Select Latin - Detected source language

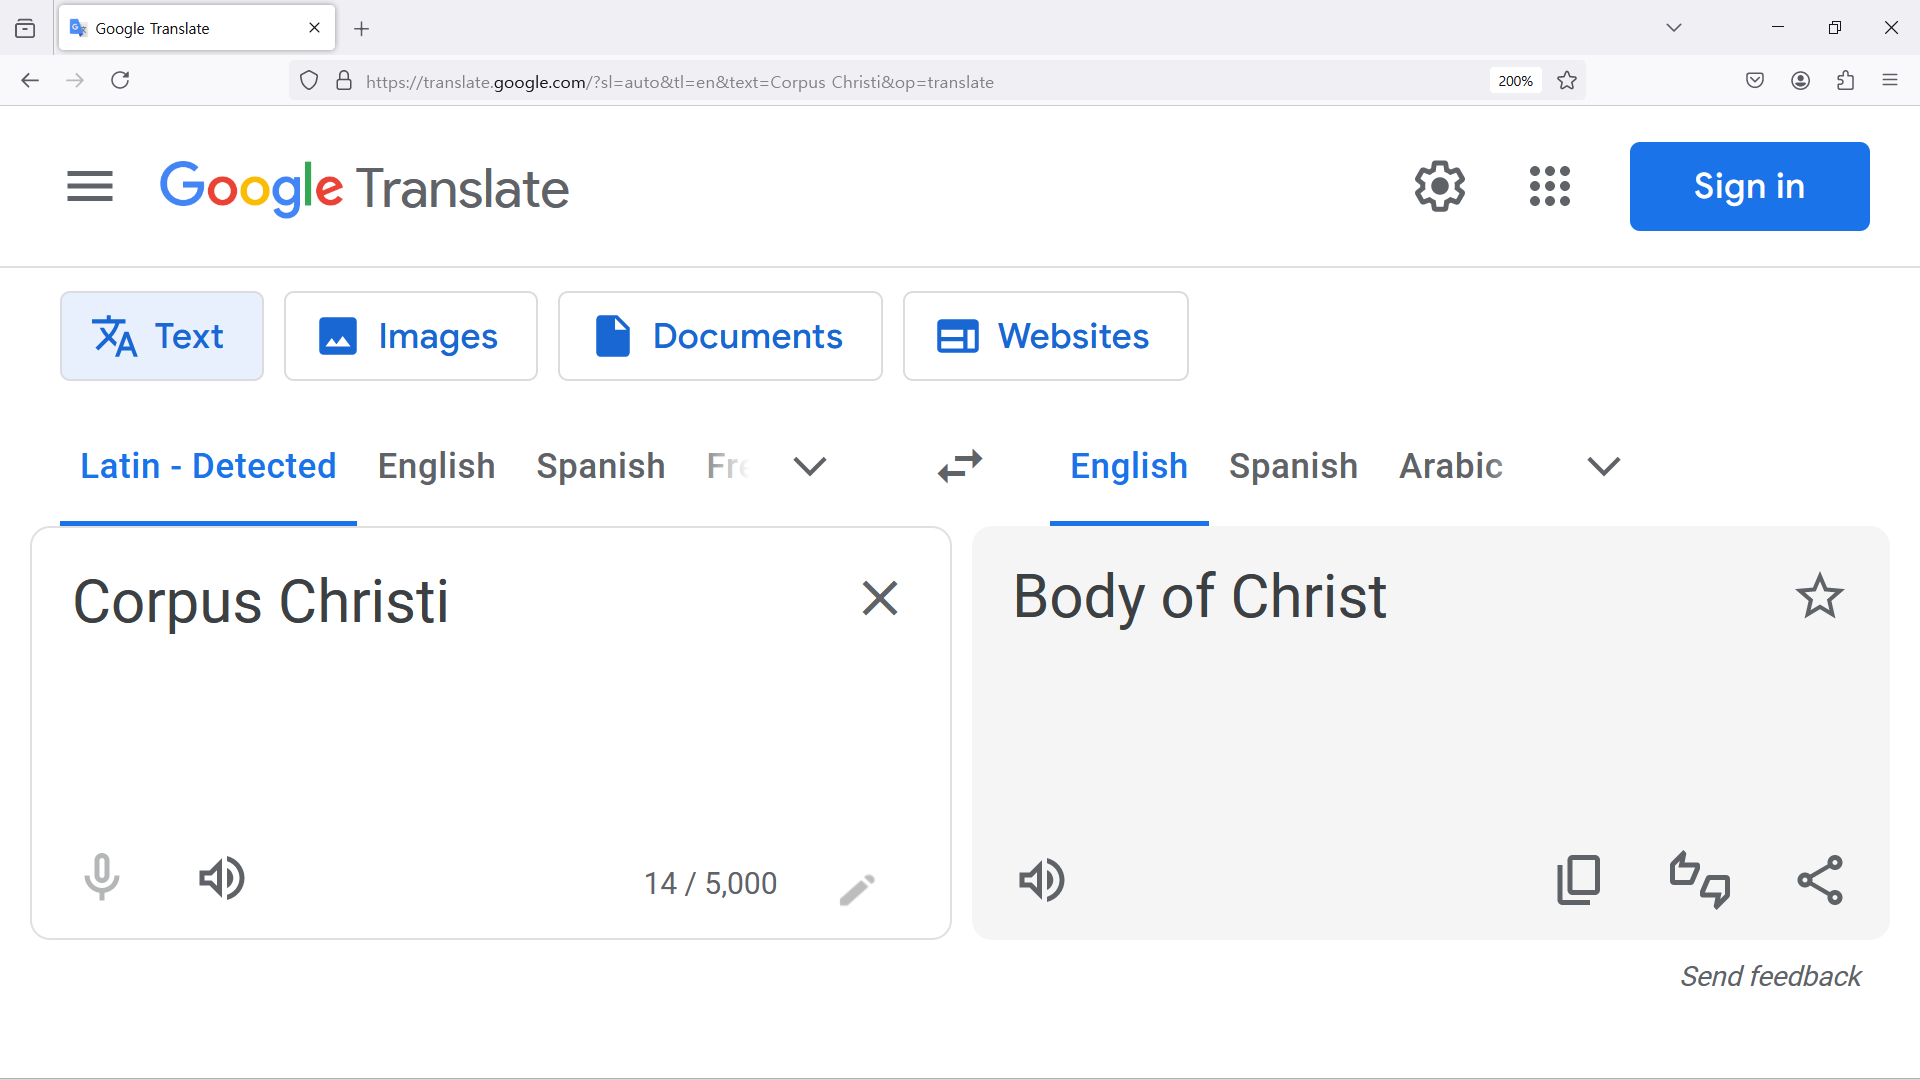[208, 466]
